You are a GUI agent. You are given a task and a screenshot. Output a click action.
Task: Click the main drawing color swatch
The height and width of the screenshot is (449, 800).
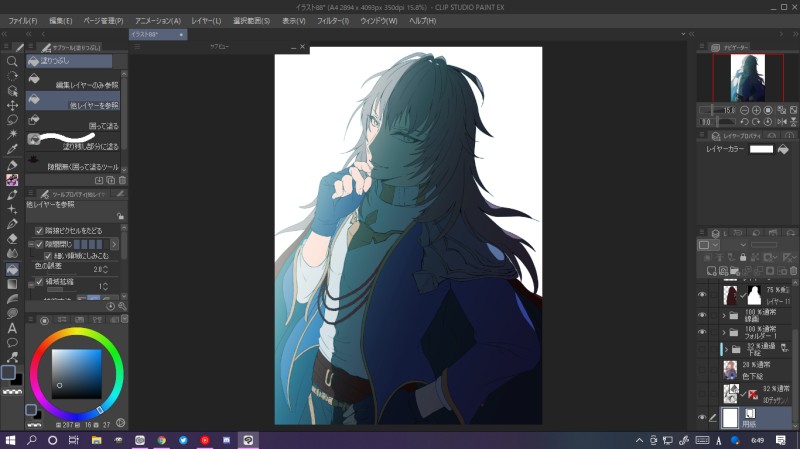[x=8, y=372]
